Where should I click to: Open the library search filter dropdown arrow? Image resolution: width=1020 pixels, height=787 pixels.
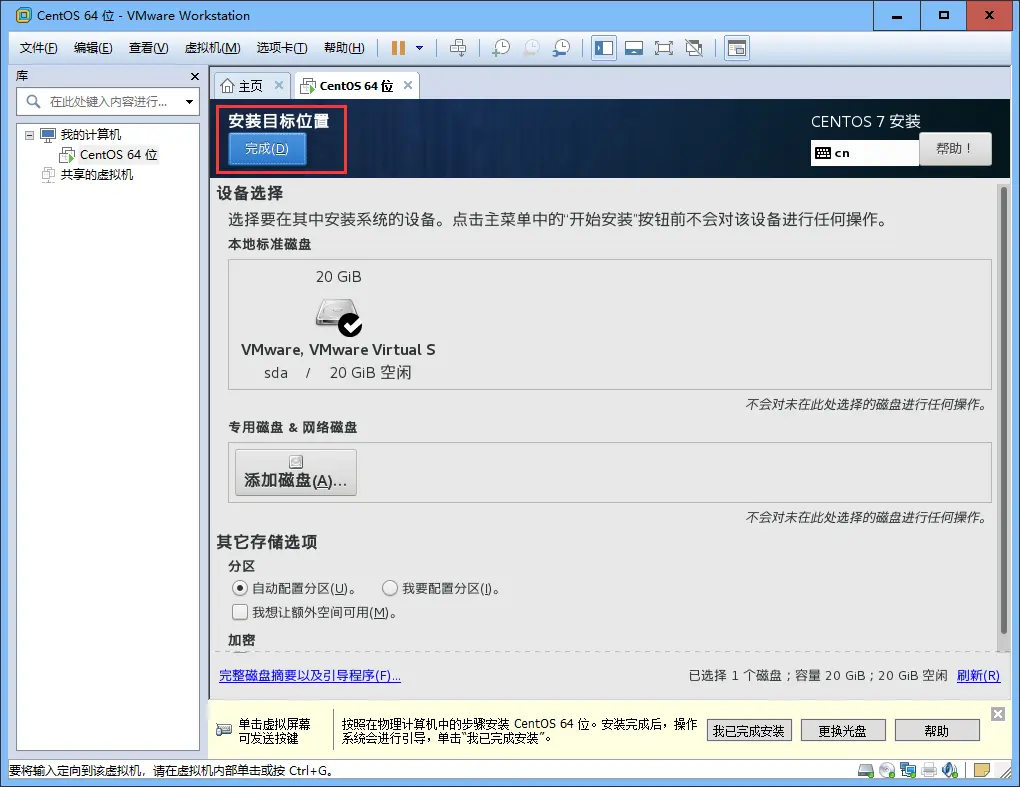189,101
